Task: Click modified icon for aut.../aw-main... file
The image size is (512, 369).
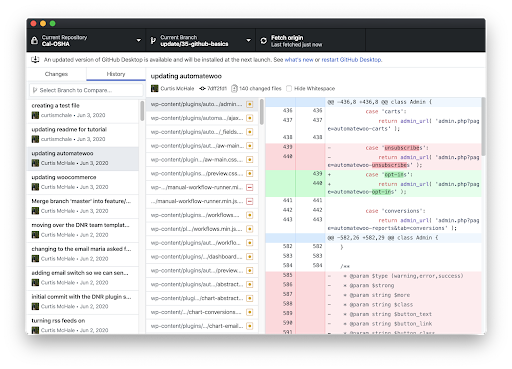Action: click(x=249, y=146)
